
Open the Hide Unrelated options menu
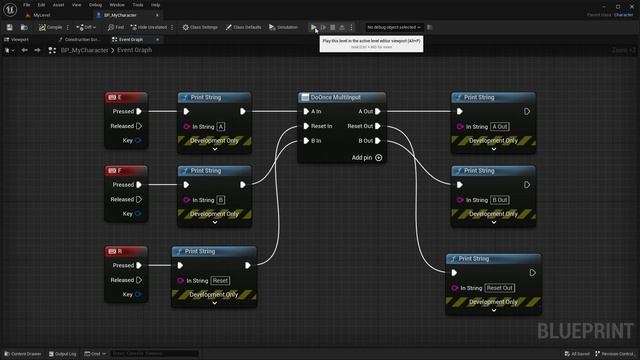coord(172,27)
